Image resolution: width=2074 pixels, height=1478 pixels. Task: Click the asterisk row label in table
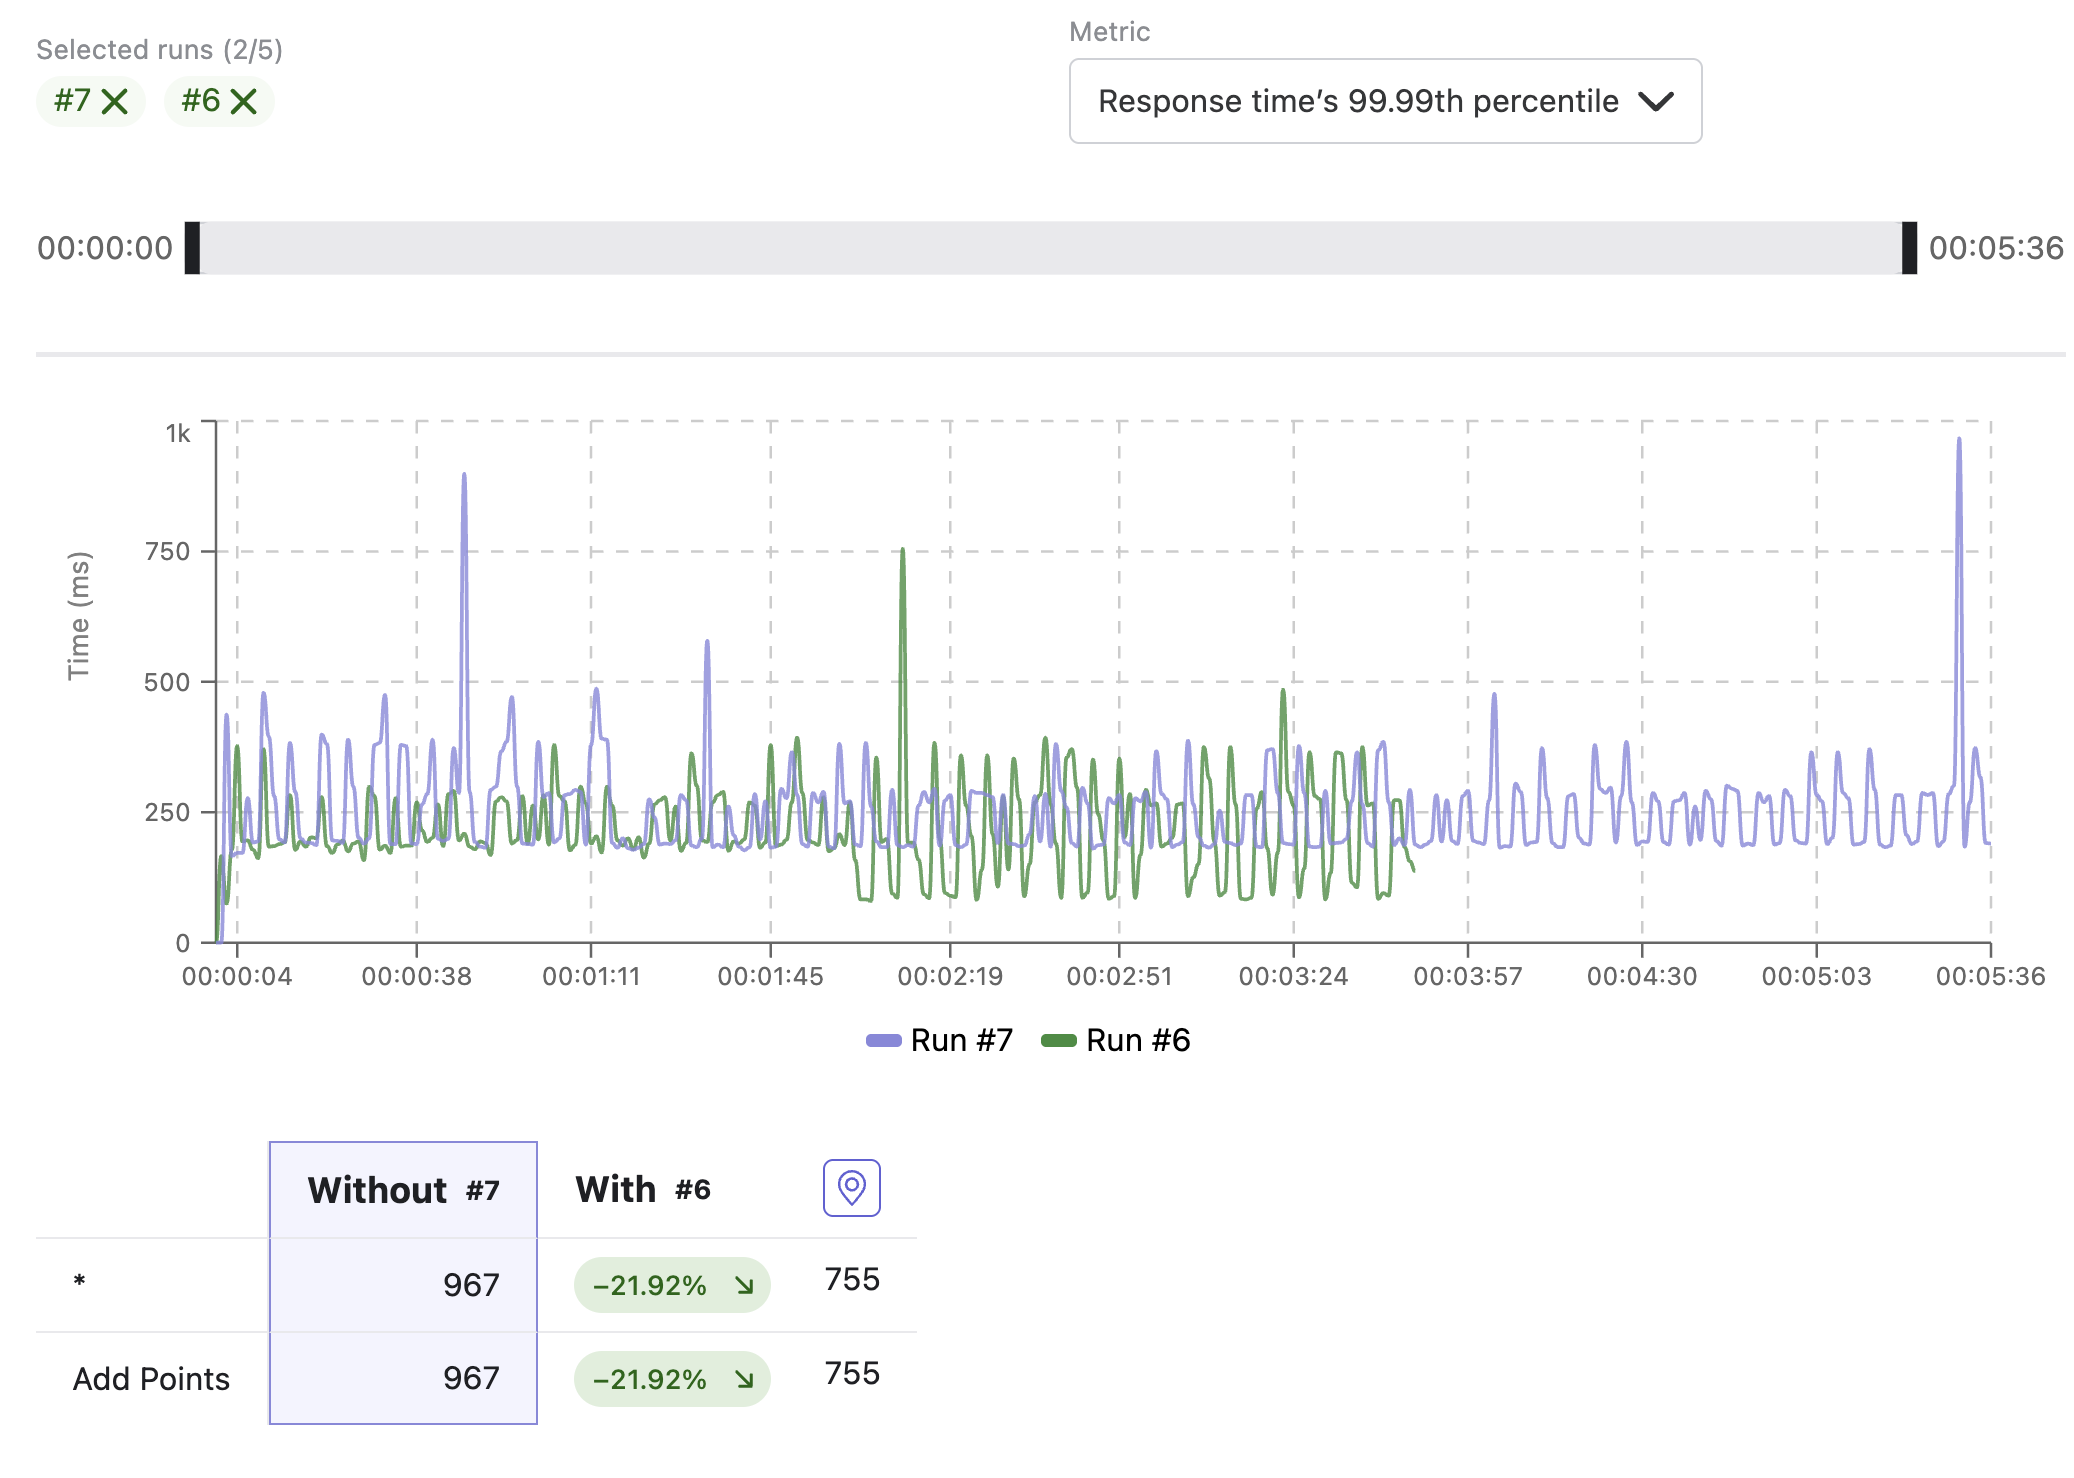click(80, 1283)
